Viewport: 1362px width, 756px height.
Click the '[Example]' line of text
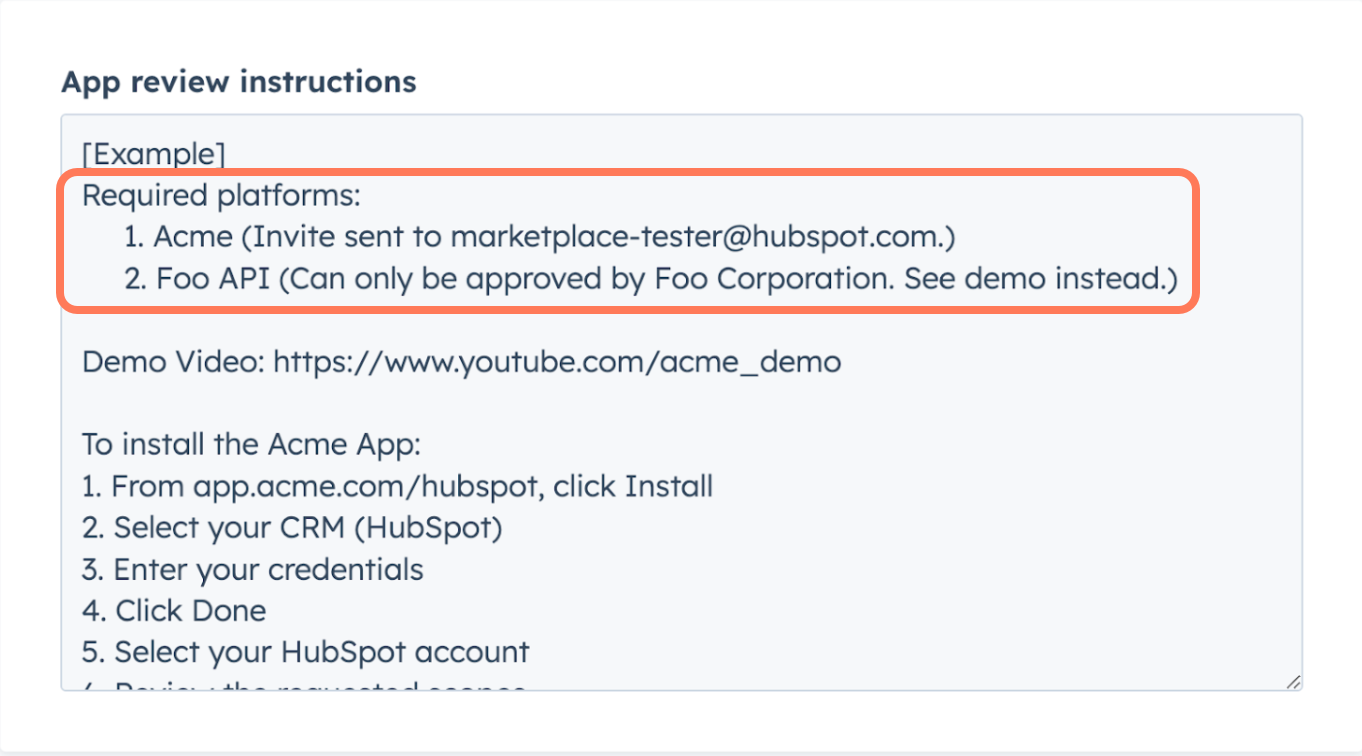153,154
